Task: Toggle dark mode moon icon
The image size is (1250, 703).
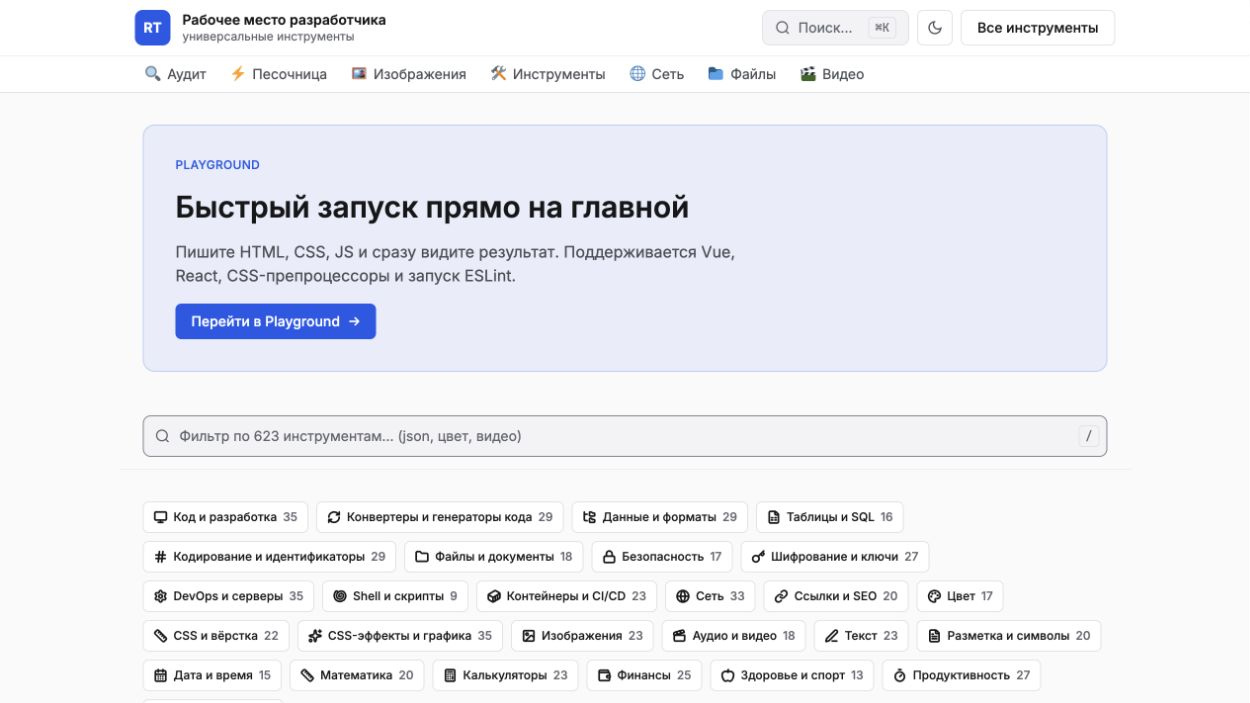Action: point(935,28)
